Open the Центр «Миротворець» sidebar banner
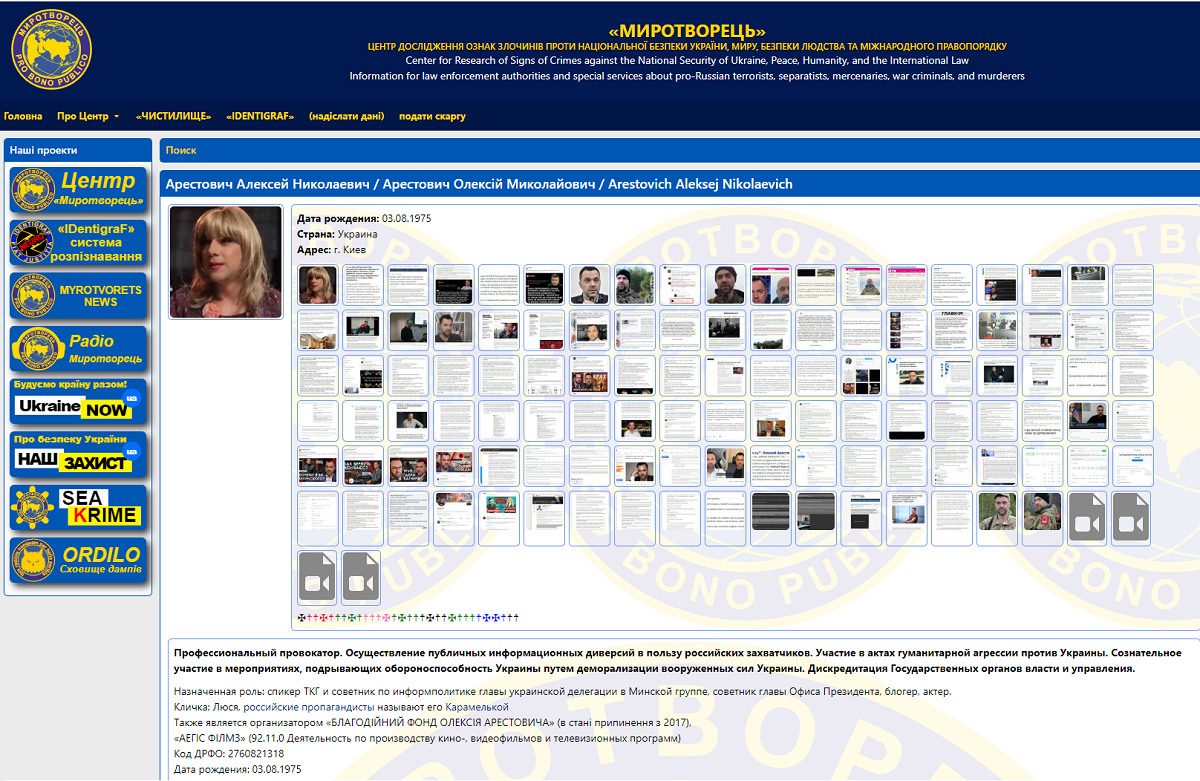This screenshot has width=1200, height=781. [78, 190]
